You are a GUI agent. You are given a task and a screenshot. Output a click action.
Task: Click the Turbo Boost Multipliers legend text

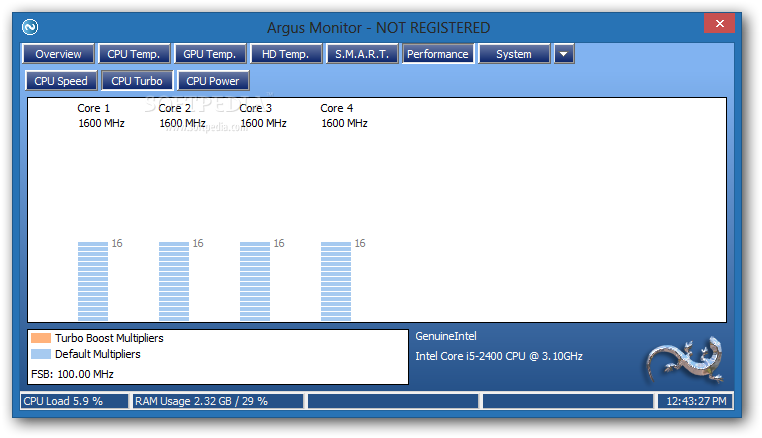point(109,338)
